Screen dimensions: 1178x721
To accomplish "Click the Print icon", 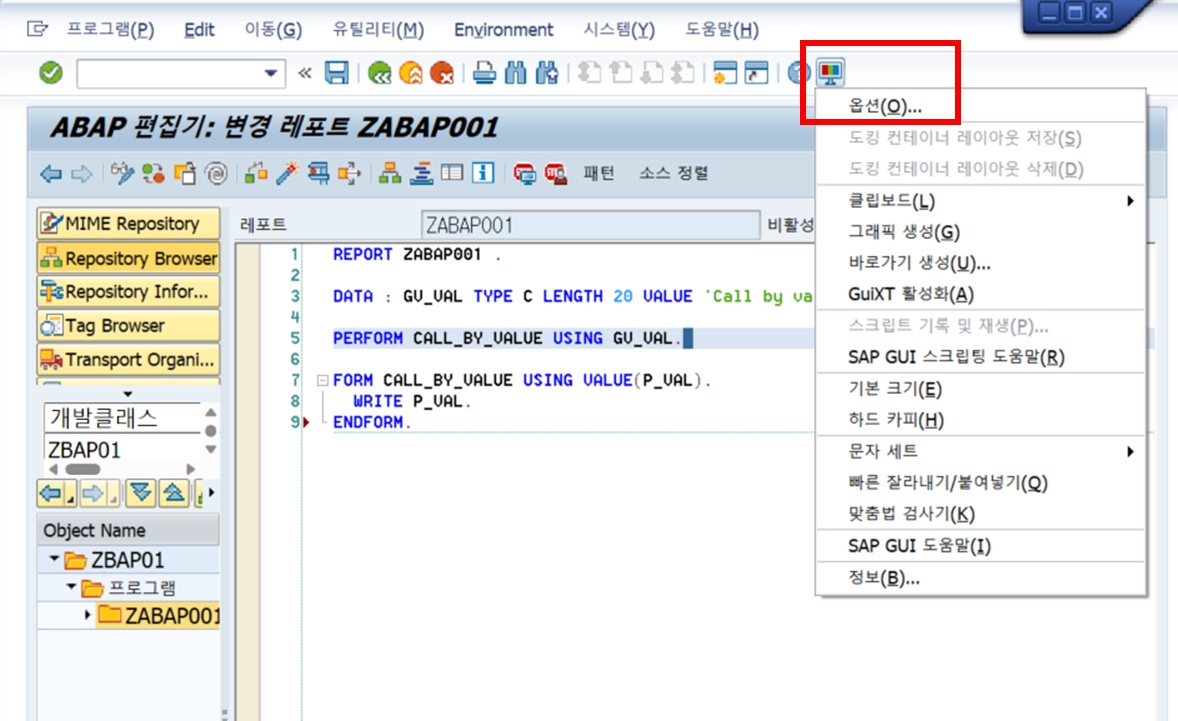I will point(485,73).
